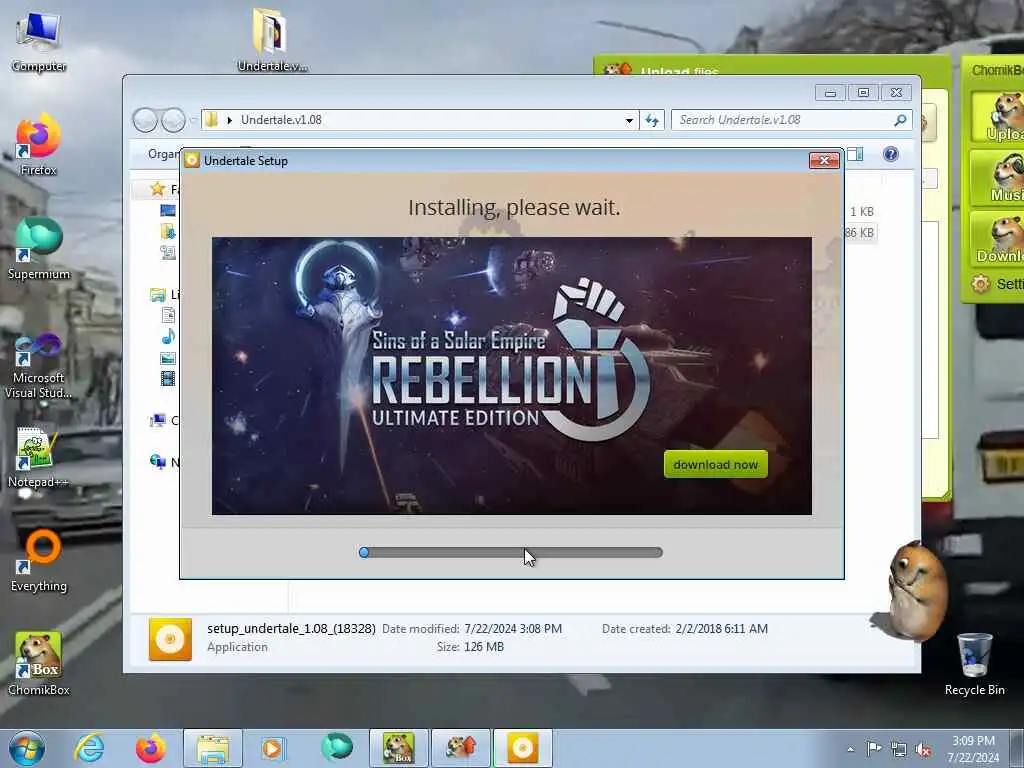Screen dimensions: 1024x768
Task: Close the Undertale Setup window
Action: tap(824, 160)
